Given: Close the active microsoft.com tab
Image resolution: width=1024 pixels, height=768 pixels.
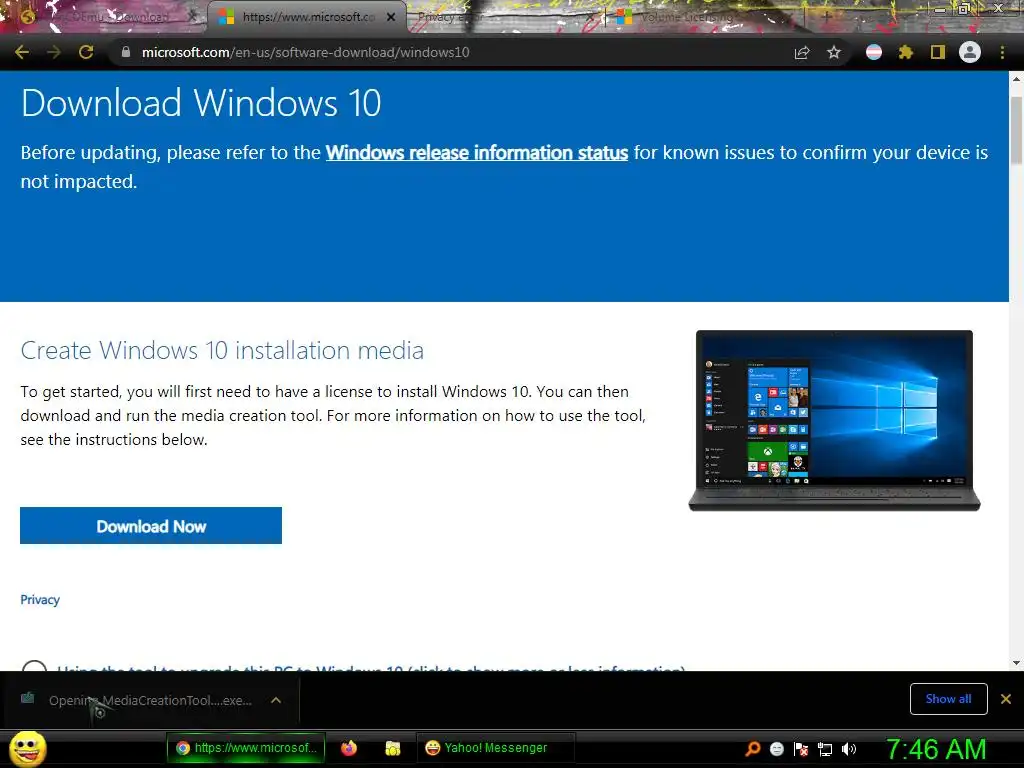Looking at the screenshot, I should [x=391, y=17].
